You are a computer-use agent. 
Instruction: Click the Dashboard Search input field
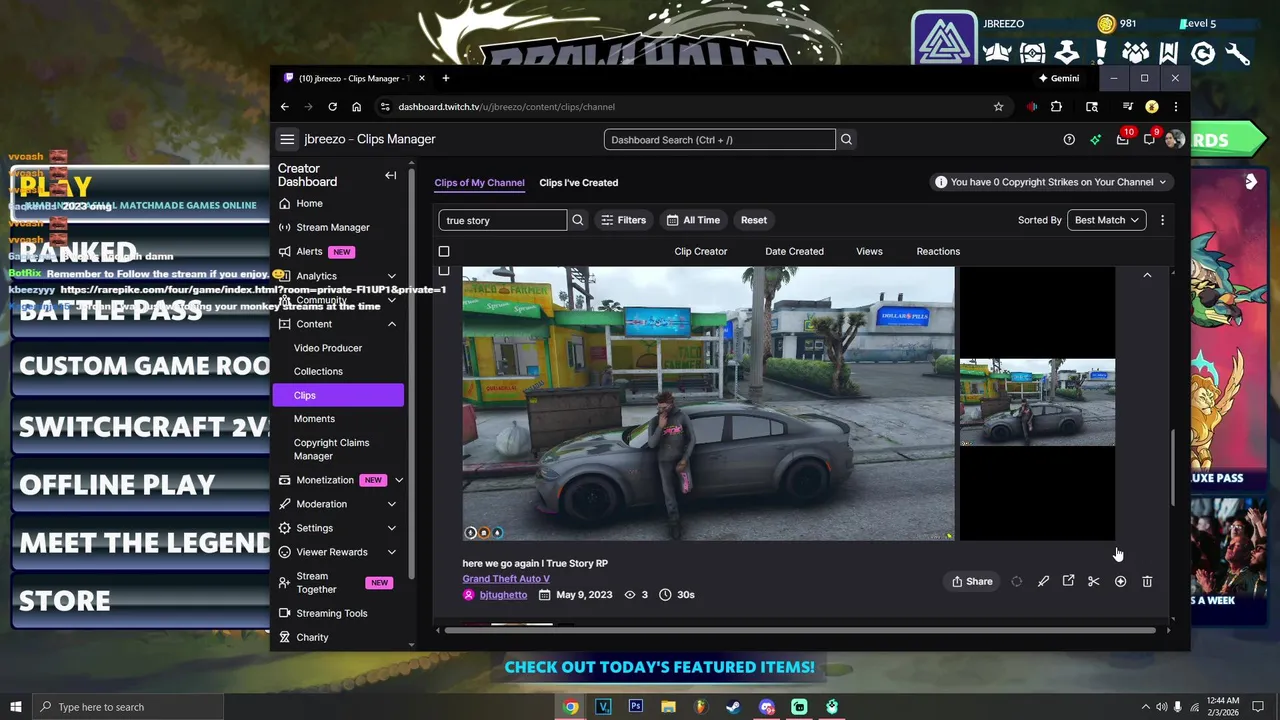click(719, 140)
